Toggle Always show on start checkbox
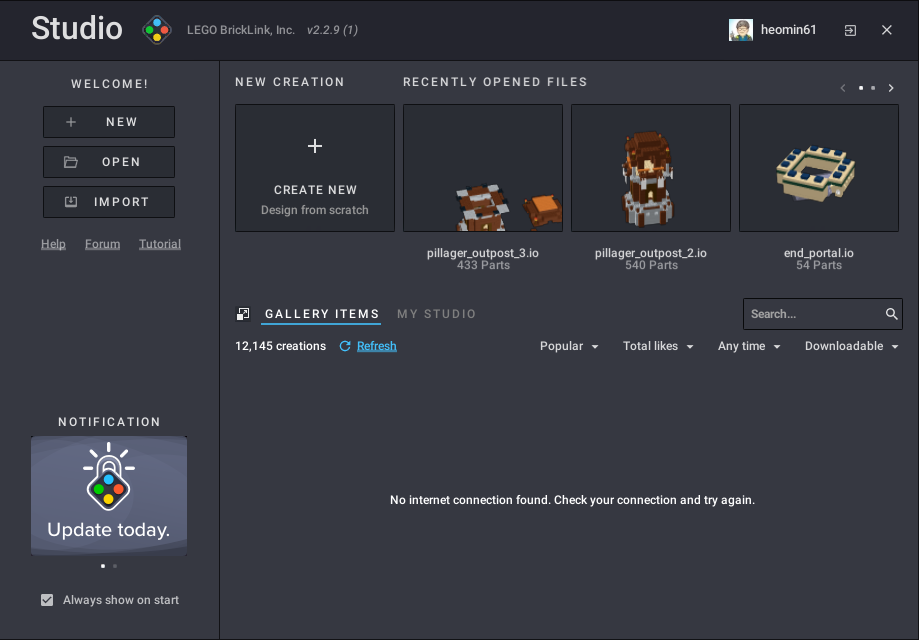 pos(47,600)
